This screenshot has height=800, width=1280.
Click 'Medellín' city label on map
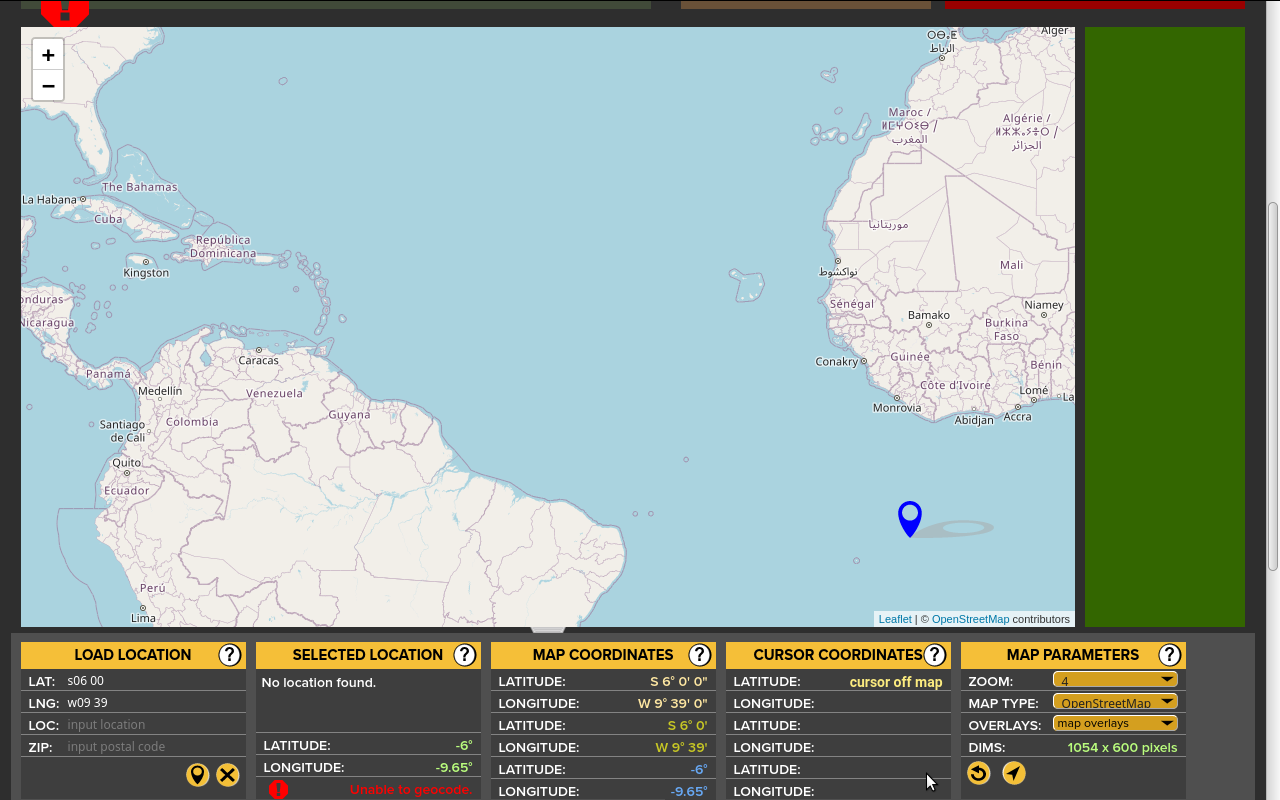tap(160, 391)
